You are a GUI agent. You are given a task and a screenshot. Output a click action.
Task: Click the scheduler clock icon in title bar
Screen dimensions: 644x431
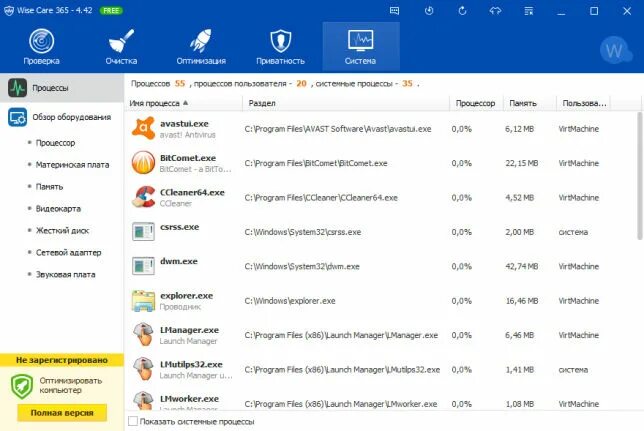coord(429,11)
